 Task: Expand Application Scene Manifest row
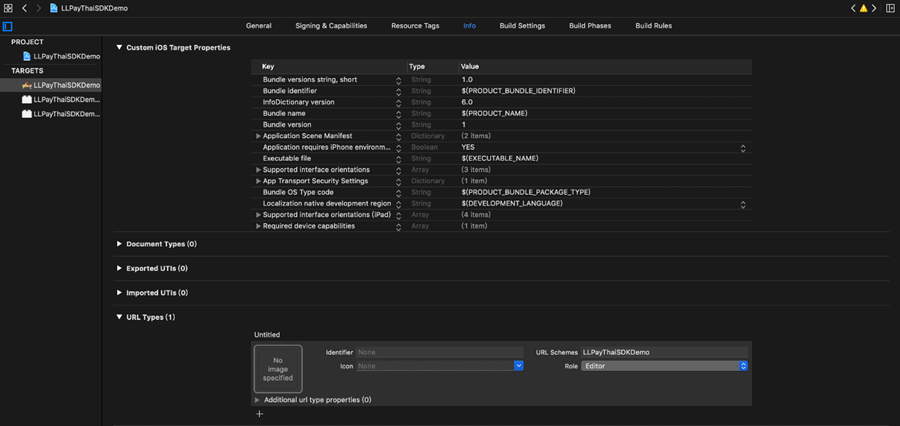pyautogui.click(x=258, y=136)
